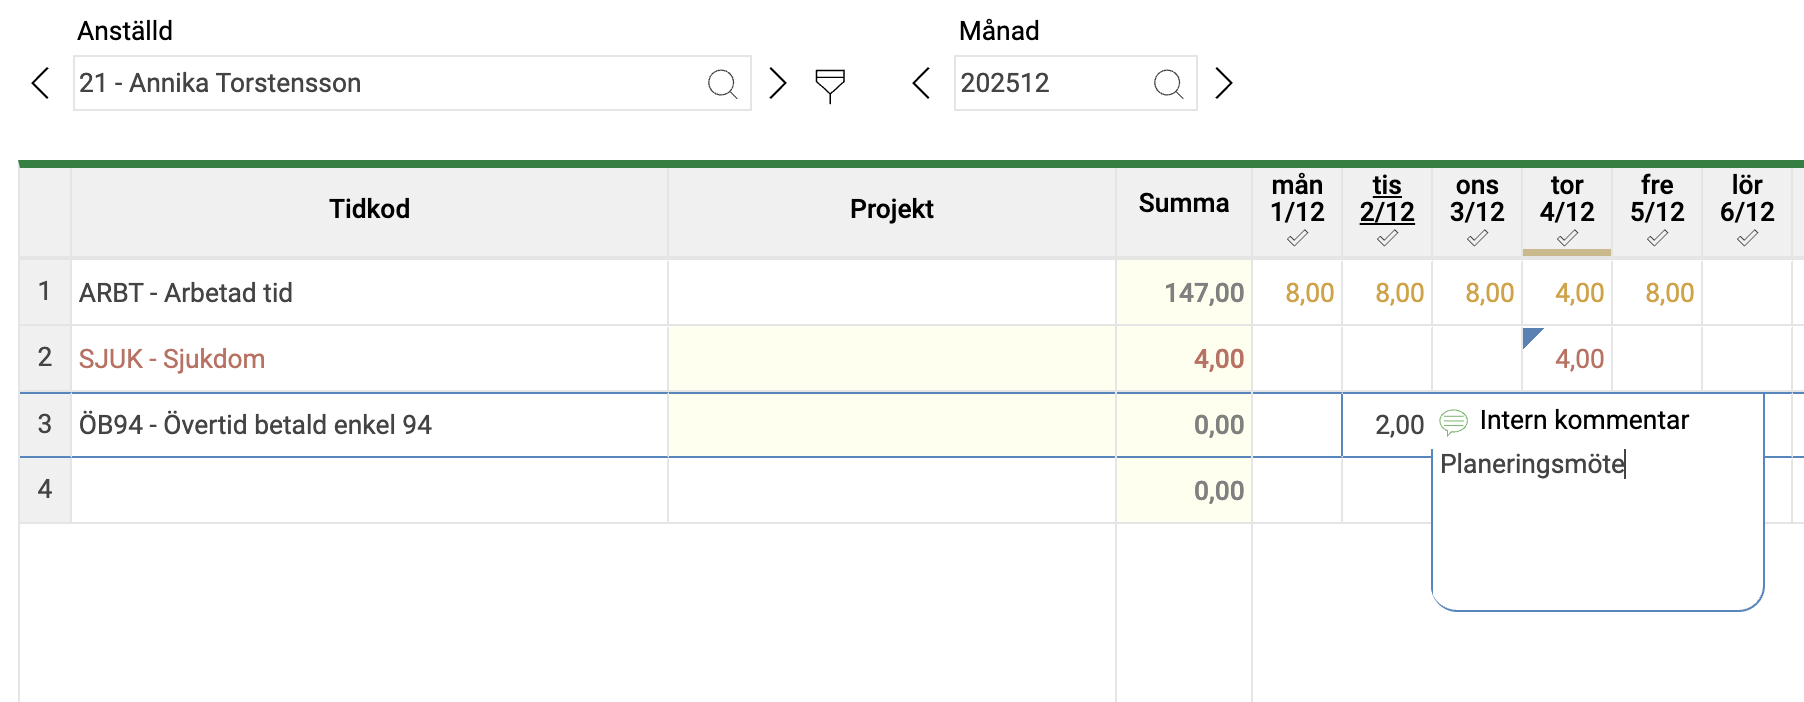Click the blue comment marker in SJUK row

tap(1531, 337)
